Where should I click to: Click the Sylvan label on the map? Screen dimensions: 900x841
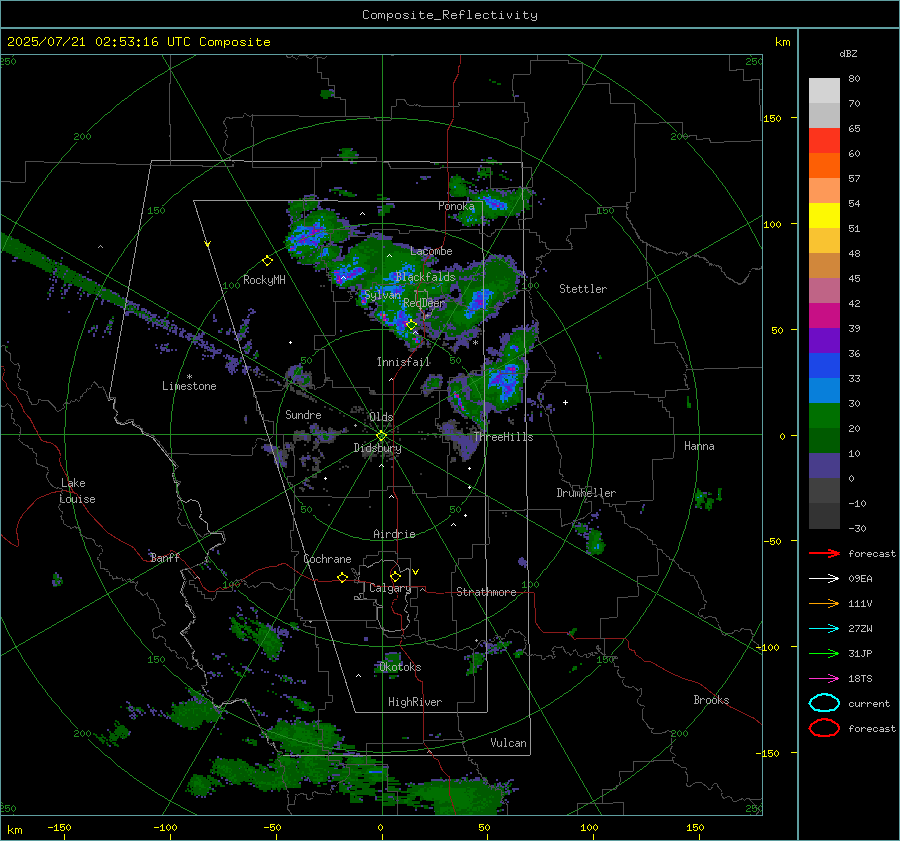(382, 295)
